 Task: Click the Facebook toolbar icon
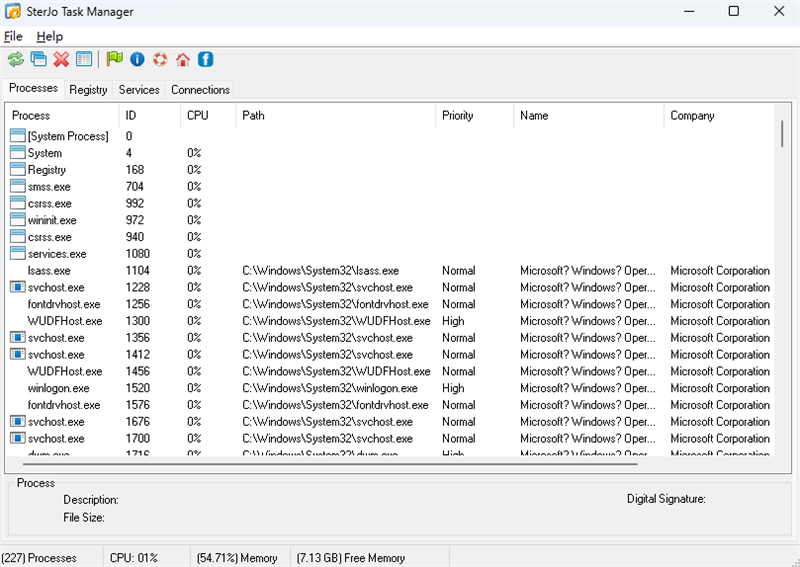[206, 59]
